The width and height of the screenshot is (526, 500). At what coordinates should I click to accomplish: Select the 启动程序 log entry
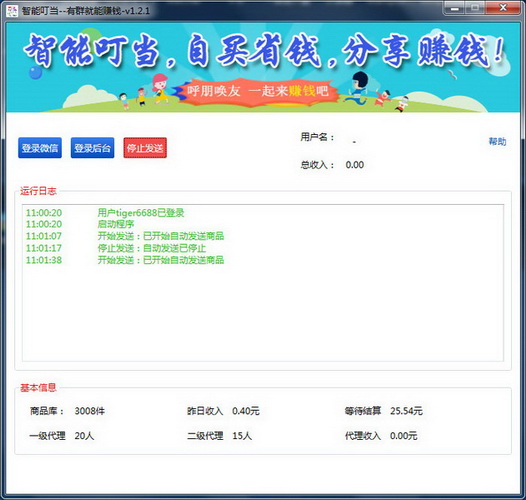116,224
